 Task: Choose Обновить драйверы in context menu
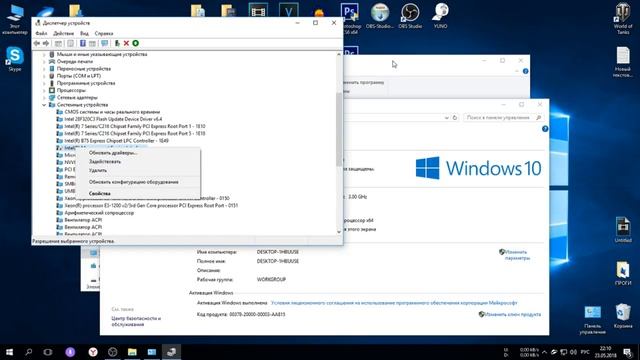(x=138, y=153)
